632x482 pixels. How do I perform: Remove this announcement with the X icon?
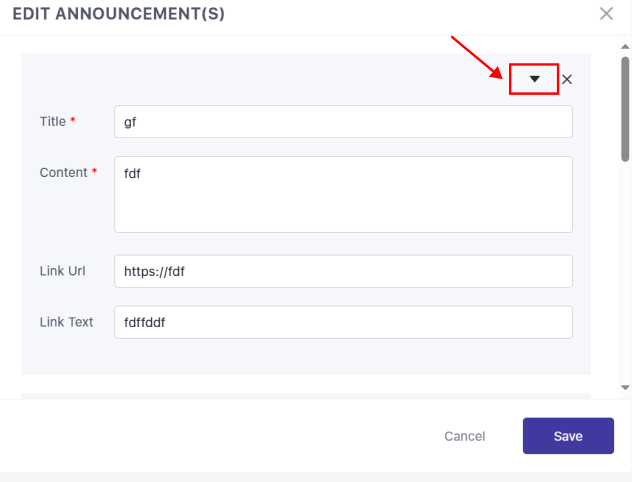coord(567,79)
